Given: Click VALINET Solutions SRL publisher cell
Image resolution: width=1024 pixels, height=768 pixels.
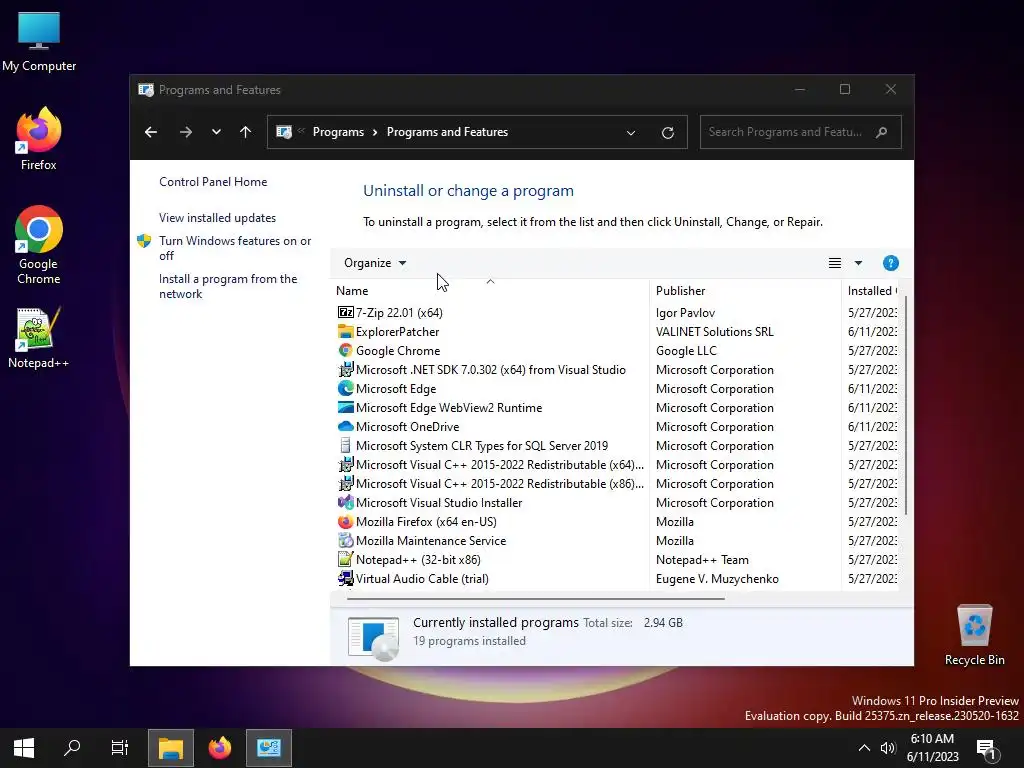Looking at the screenshot, I should (x=714, y=331).
